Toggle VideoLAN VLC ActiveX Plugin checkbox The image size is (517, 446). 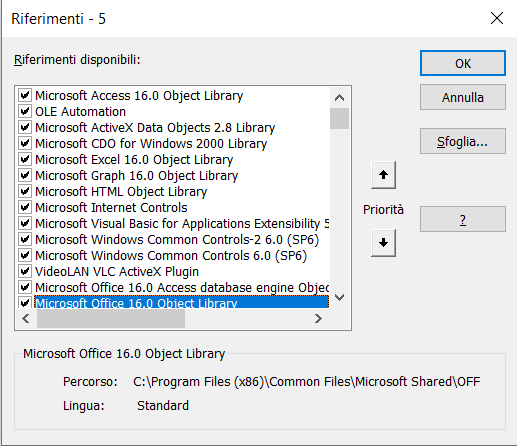25,271
